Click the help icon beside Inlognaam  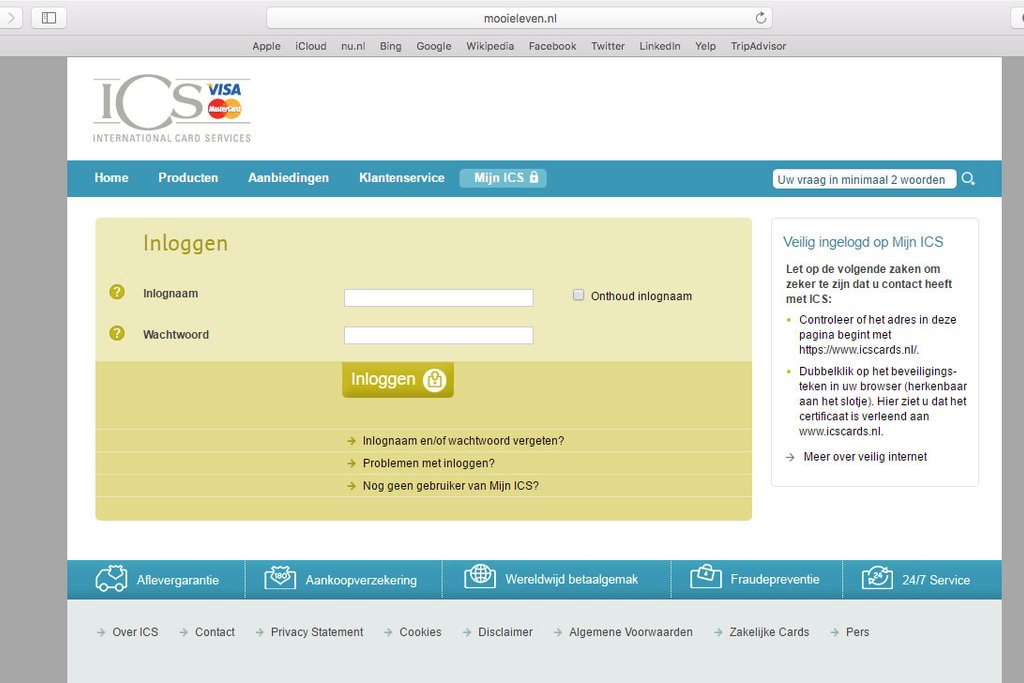point(117,292)
